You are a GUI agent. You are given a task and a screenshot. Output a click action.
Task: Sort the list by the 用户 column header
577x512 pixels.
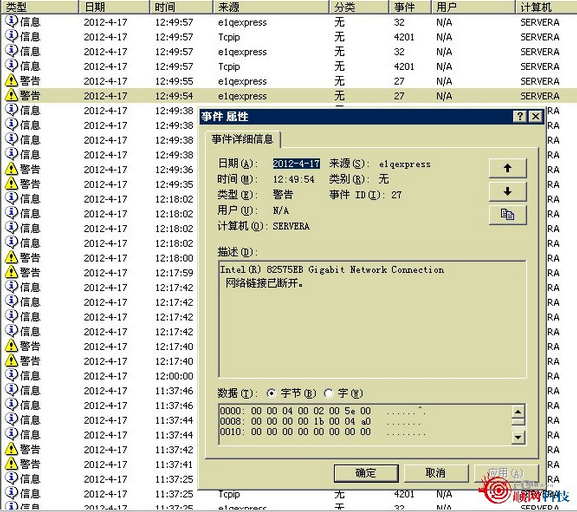tap(473, 7)
